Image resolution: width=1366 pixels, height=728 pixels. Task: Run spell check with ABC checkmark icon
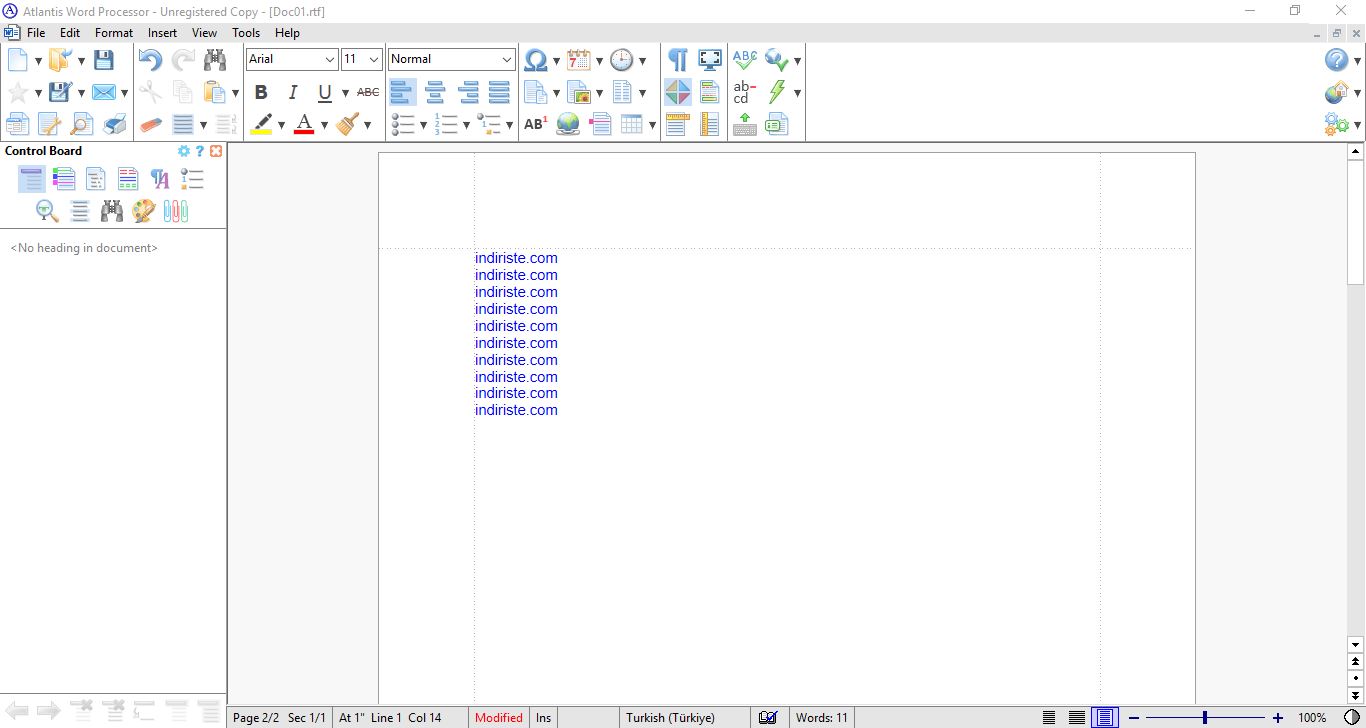click(745, 60)
